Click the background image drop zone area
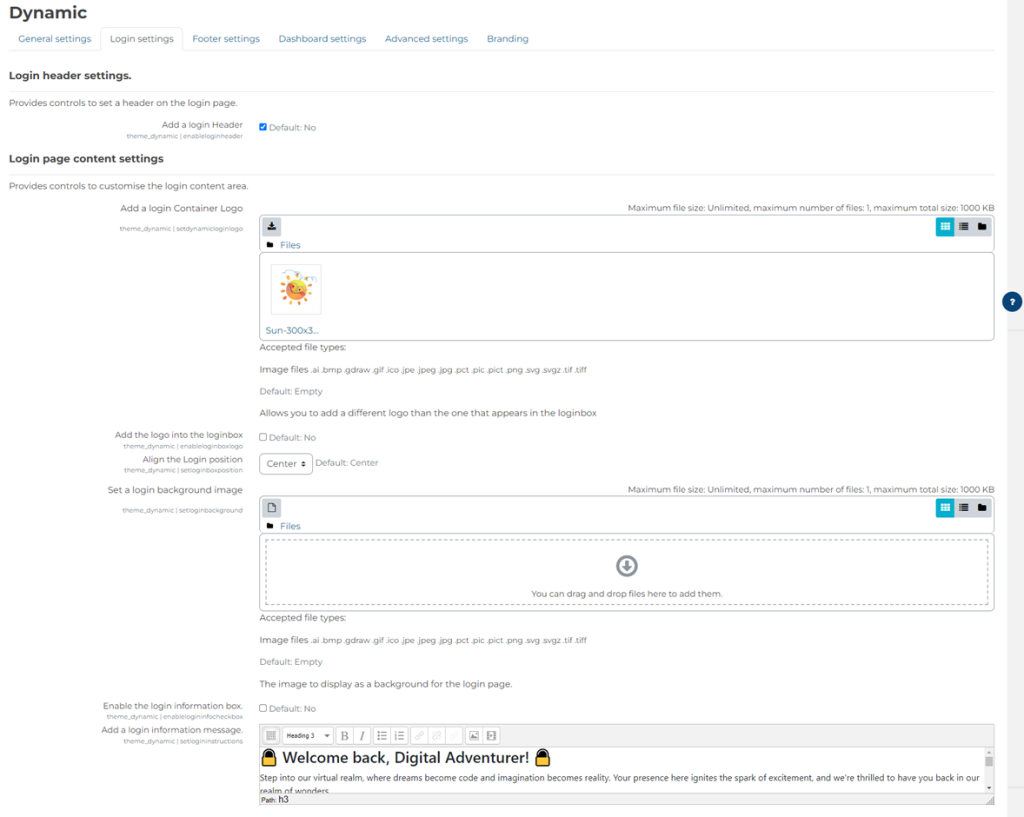 point(627,572)
